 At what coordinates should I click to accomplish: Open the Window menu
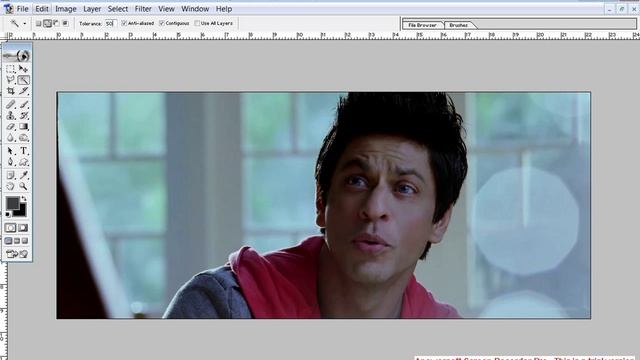click(195, 9)
